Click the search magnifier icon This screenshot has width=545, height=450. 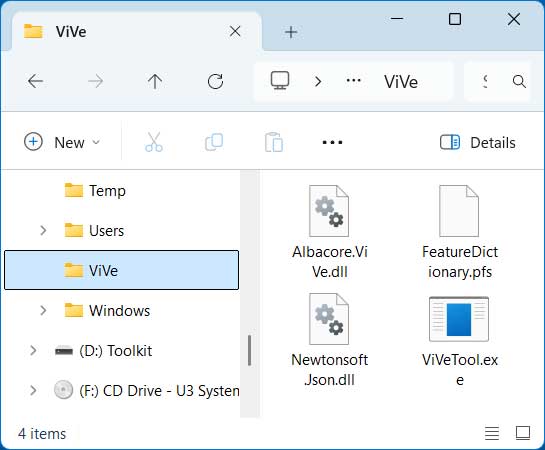coord(519,81)
